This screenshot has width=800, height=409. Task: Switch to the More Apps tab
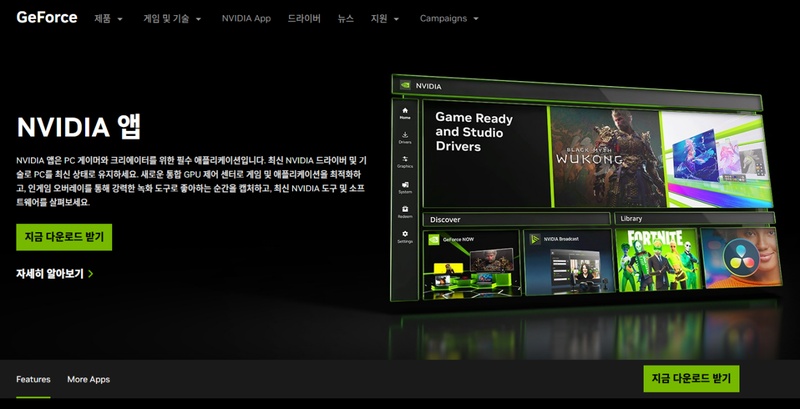point(88,380)
